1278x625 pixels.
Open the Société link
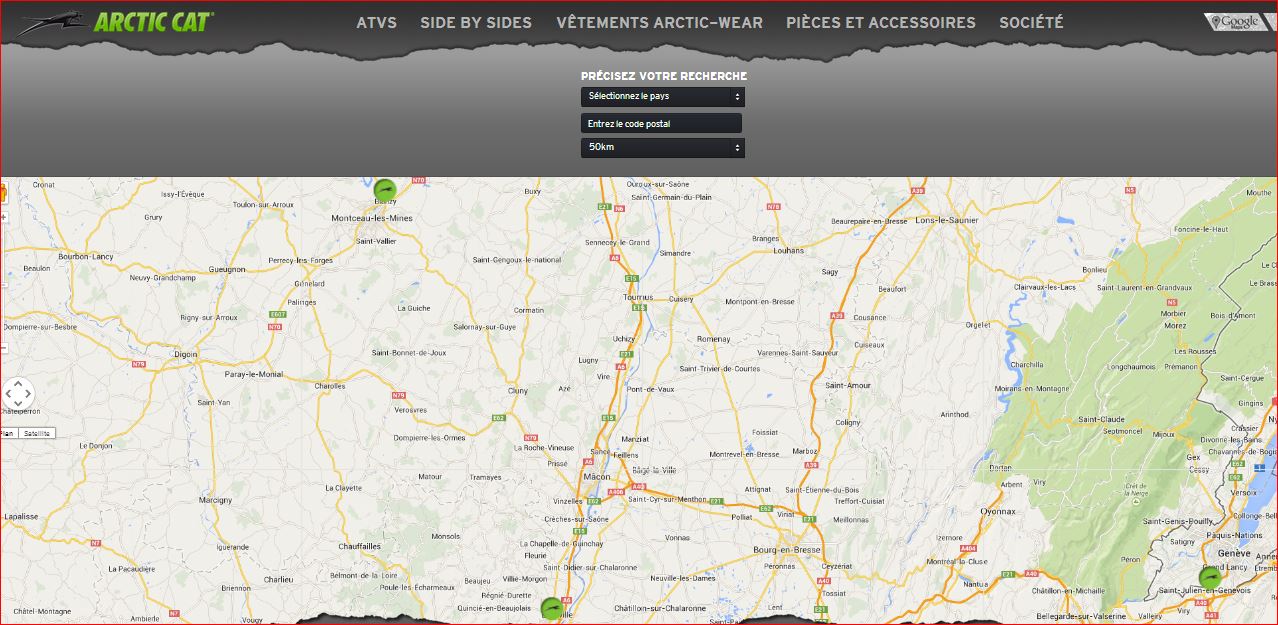tap(1031, 22)
